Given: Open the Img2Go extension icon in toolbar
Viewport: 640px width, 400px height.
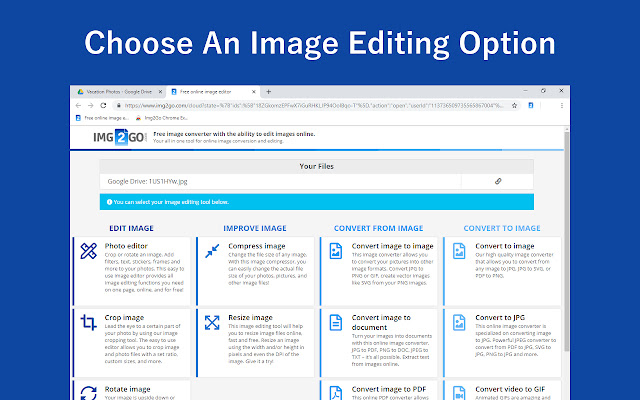Looking at the screenshot, I should [531, 105].
